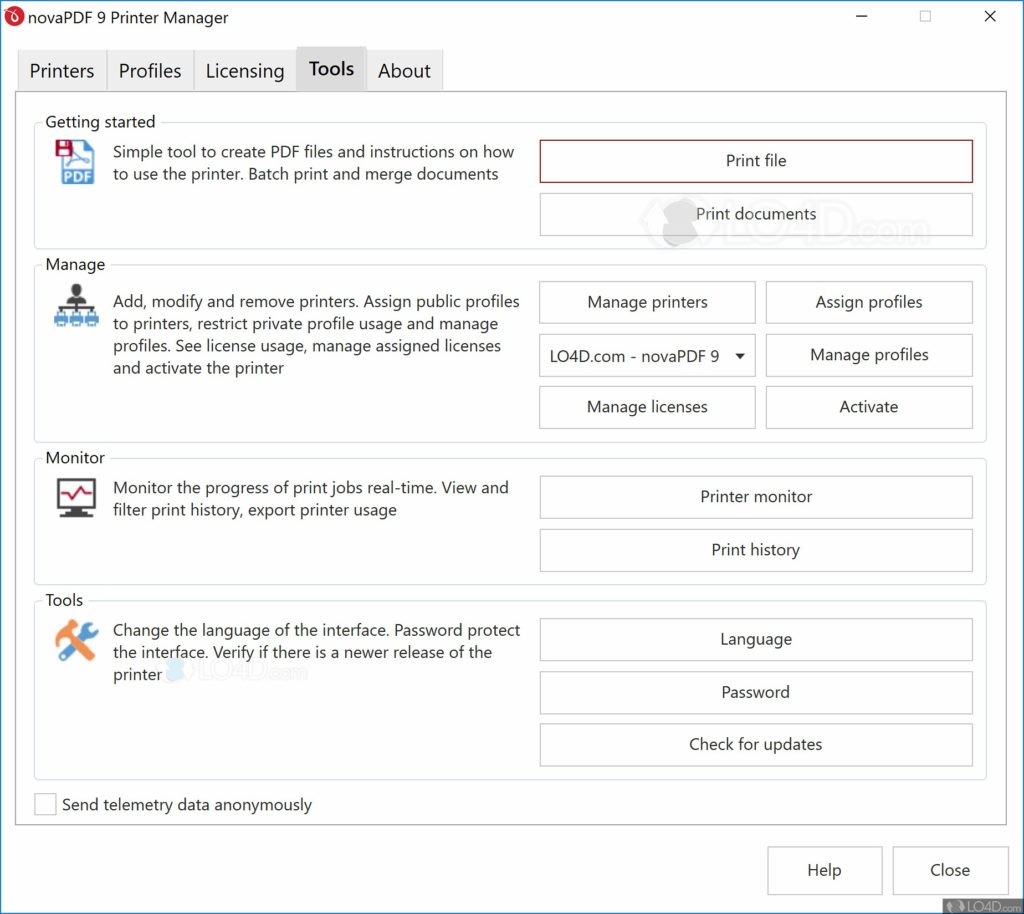Image resolution: width=1024 pixels, height=914 pixels.
Task: Open the About tab
Action: point(404,71)
